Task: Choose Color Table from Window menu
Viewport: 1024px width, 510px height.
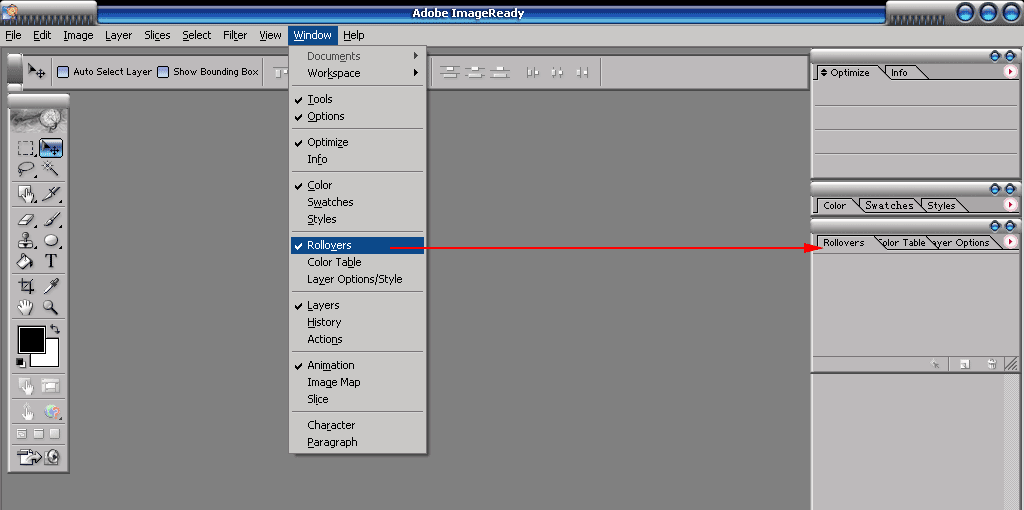Action: 357,262
